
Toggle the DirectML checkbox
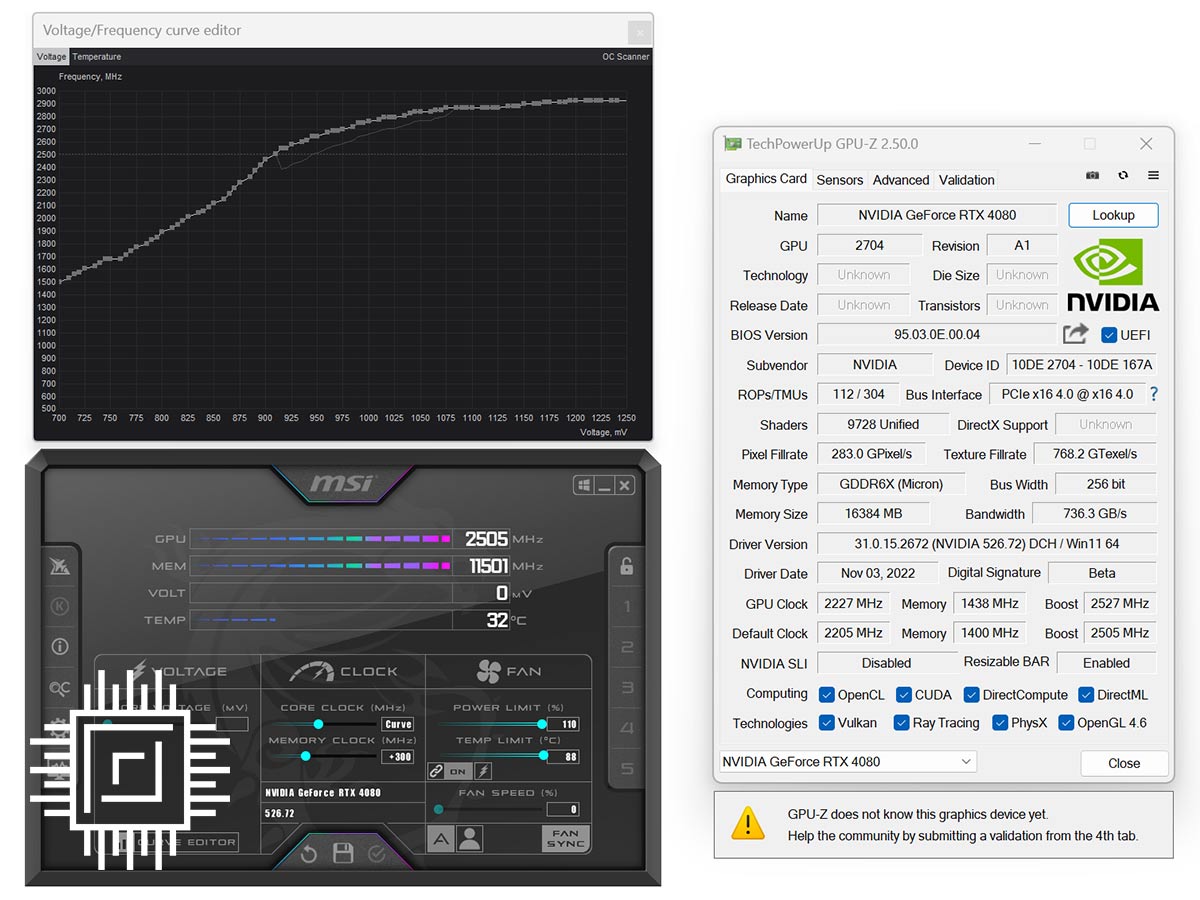pos(1086,694)
